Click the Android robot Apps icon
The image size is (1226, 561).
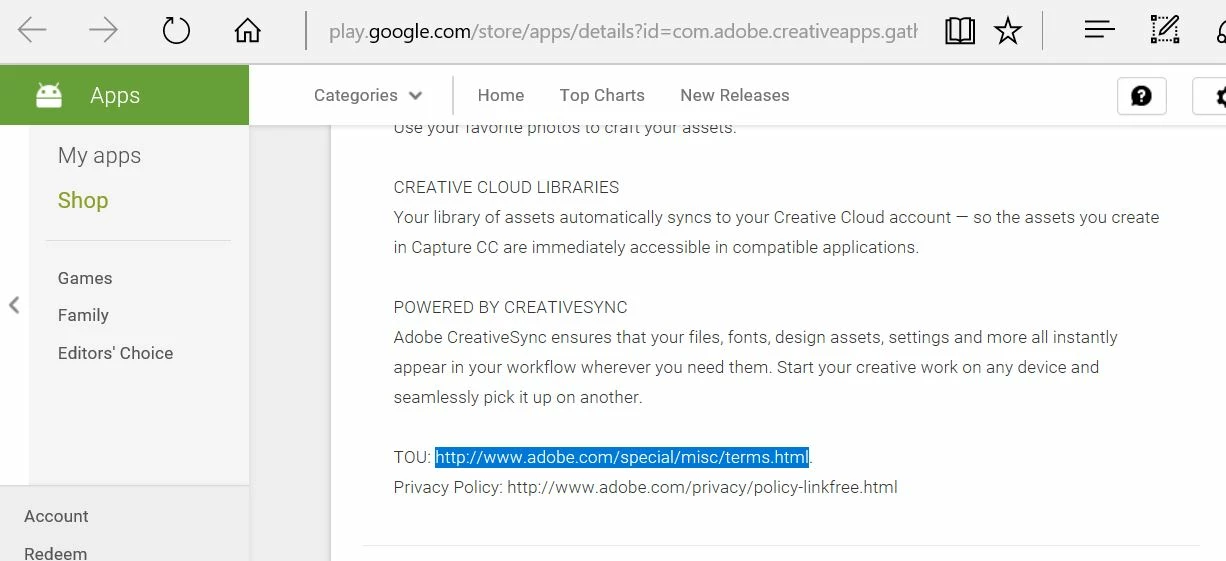click(x=49, y=95)
